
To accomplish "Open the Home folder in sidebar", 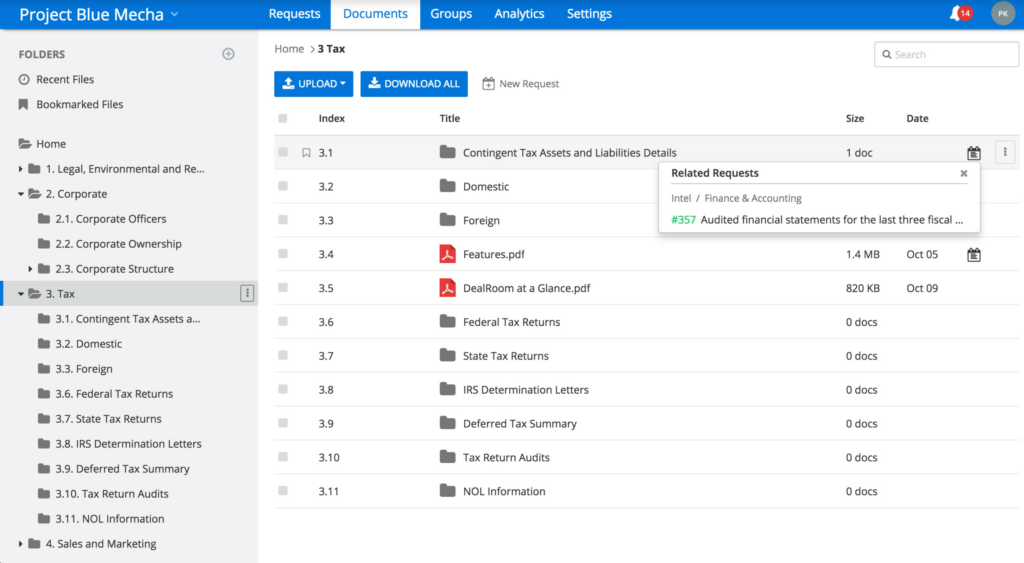I will tap(43, 144).
